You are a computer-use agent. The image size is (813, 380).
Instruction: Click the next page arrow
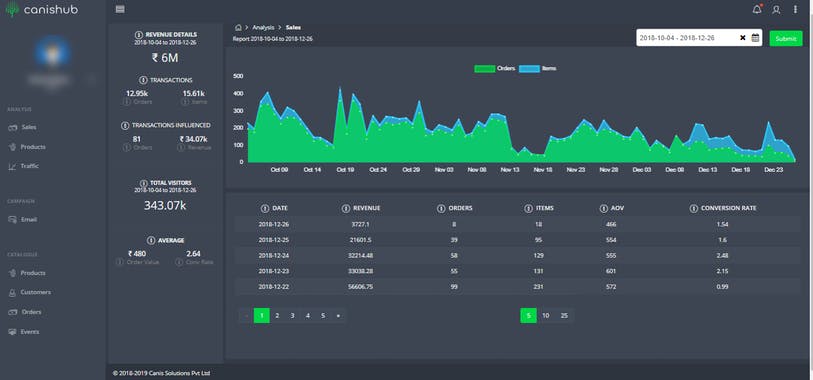pos(338,315)
